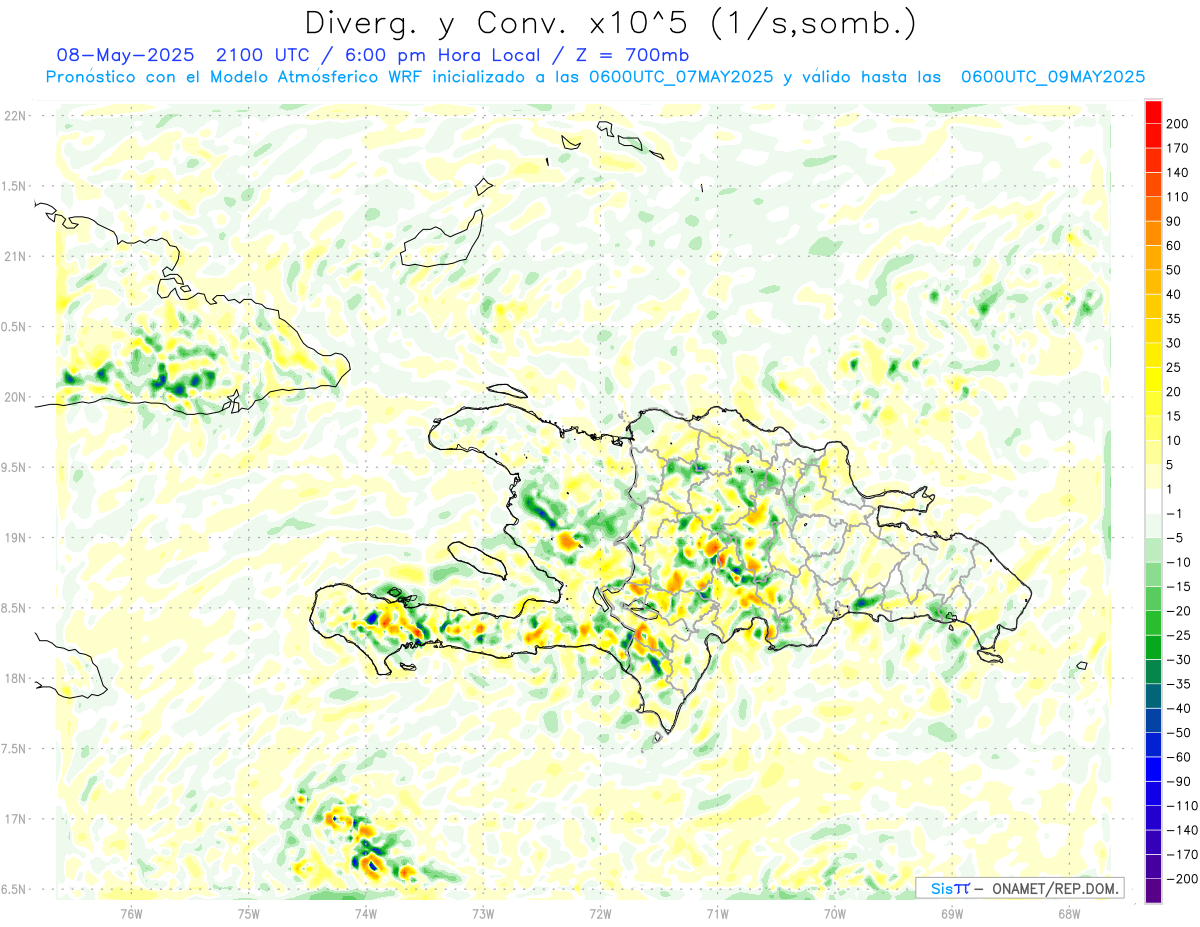Viewport: 1200px width, 927px height.
Task: Click the 'Pronóstico con el Modelo Atmósferico WRF' line
Action: (235, 77)
